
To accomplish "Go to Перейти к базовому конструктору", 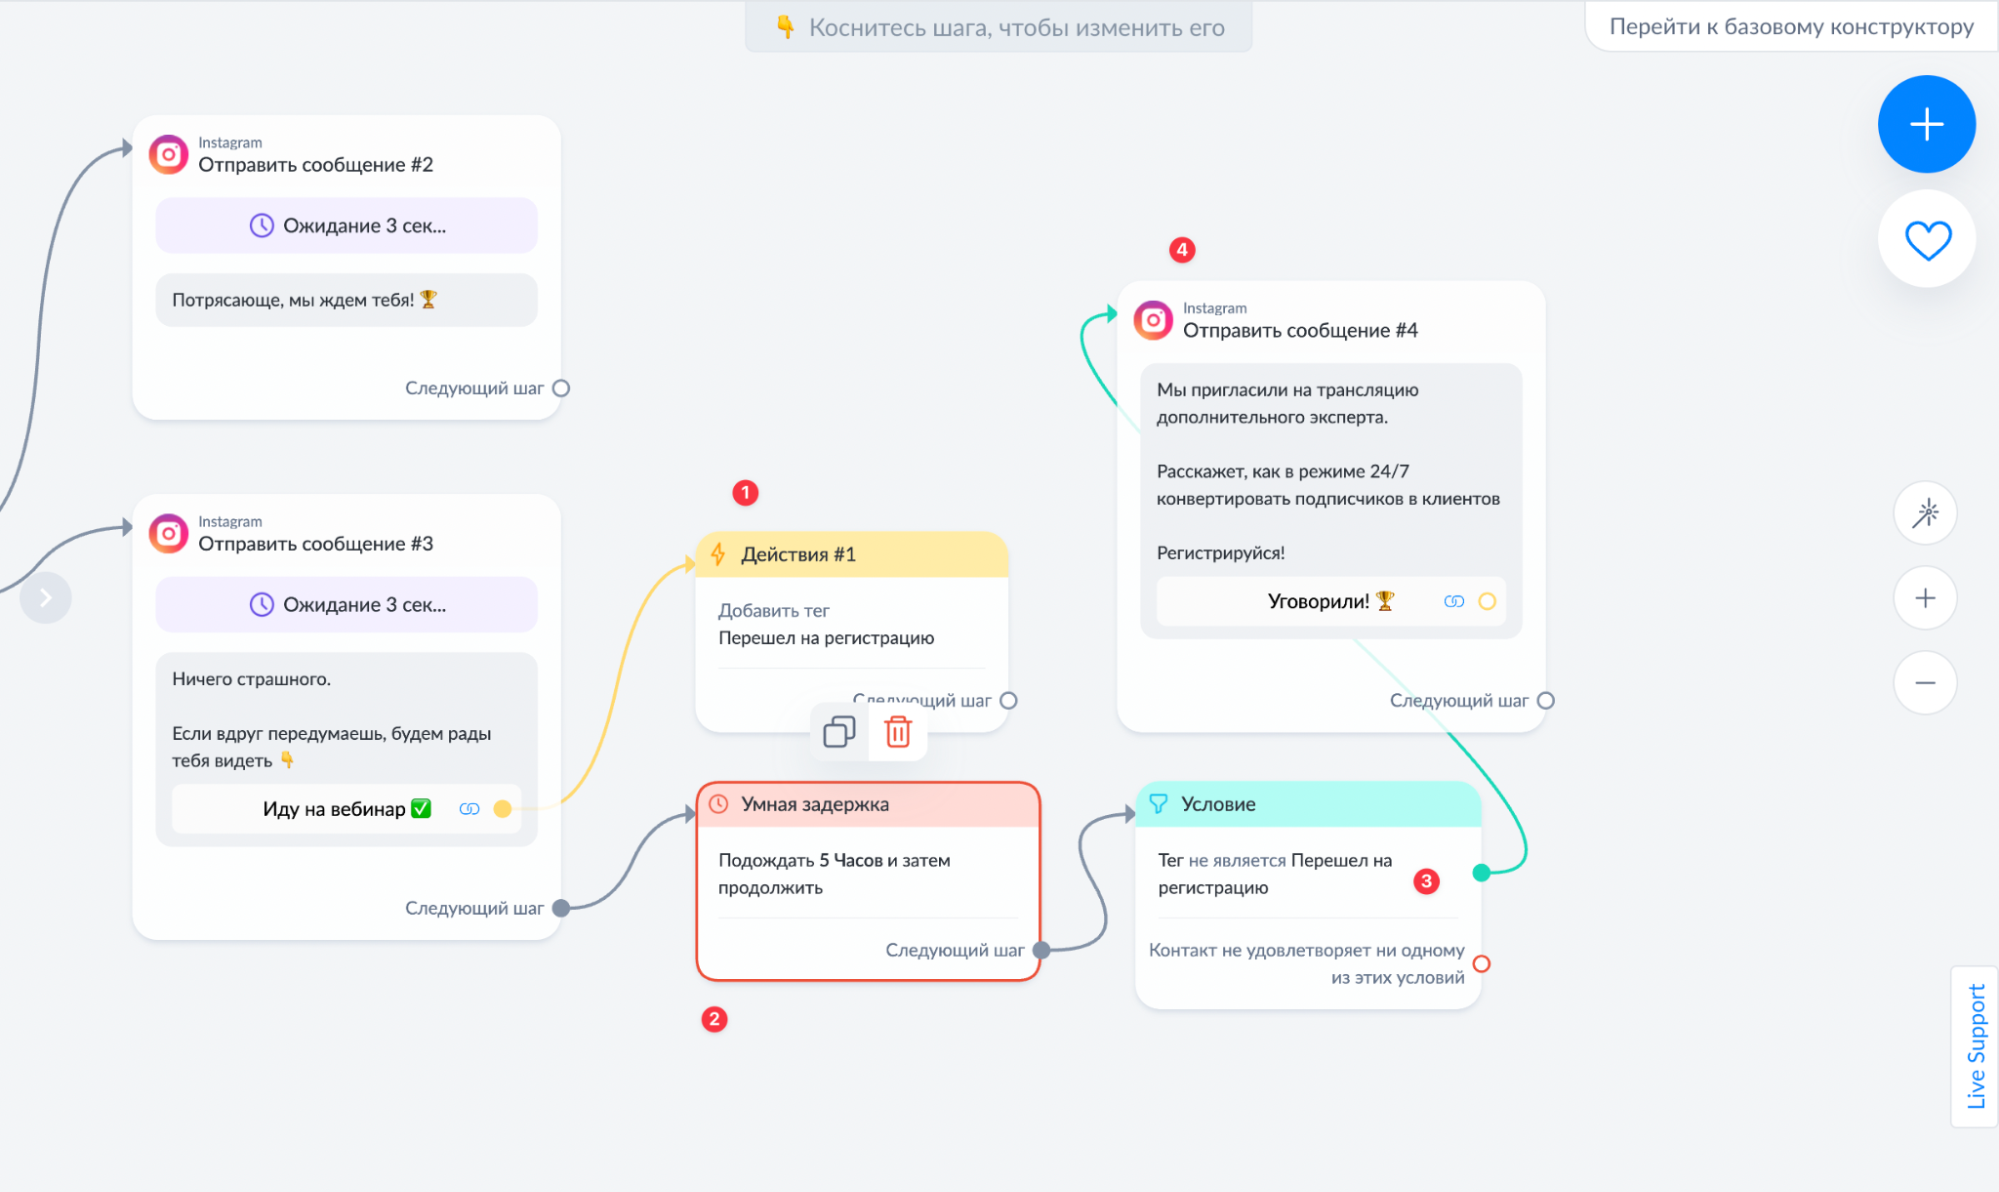I will (x=1791, y=27).
